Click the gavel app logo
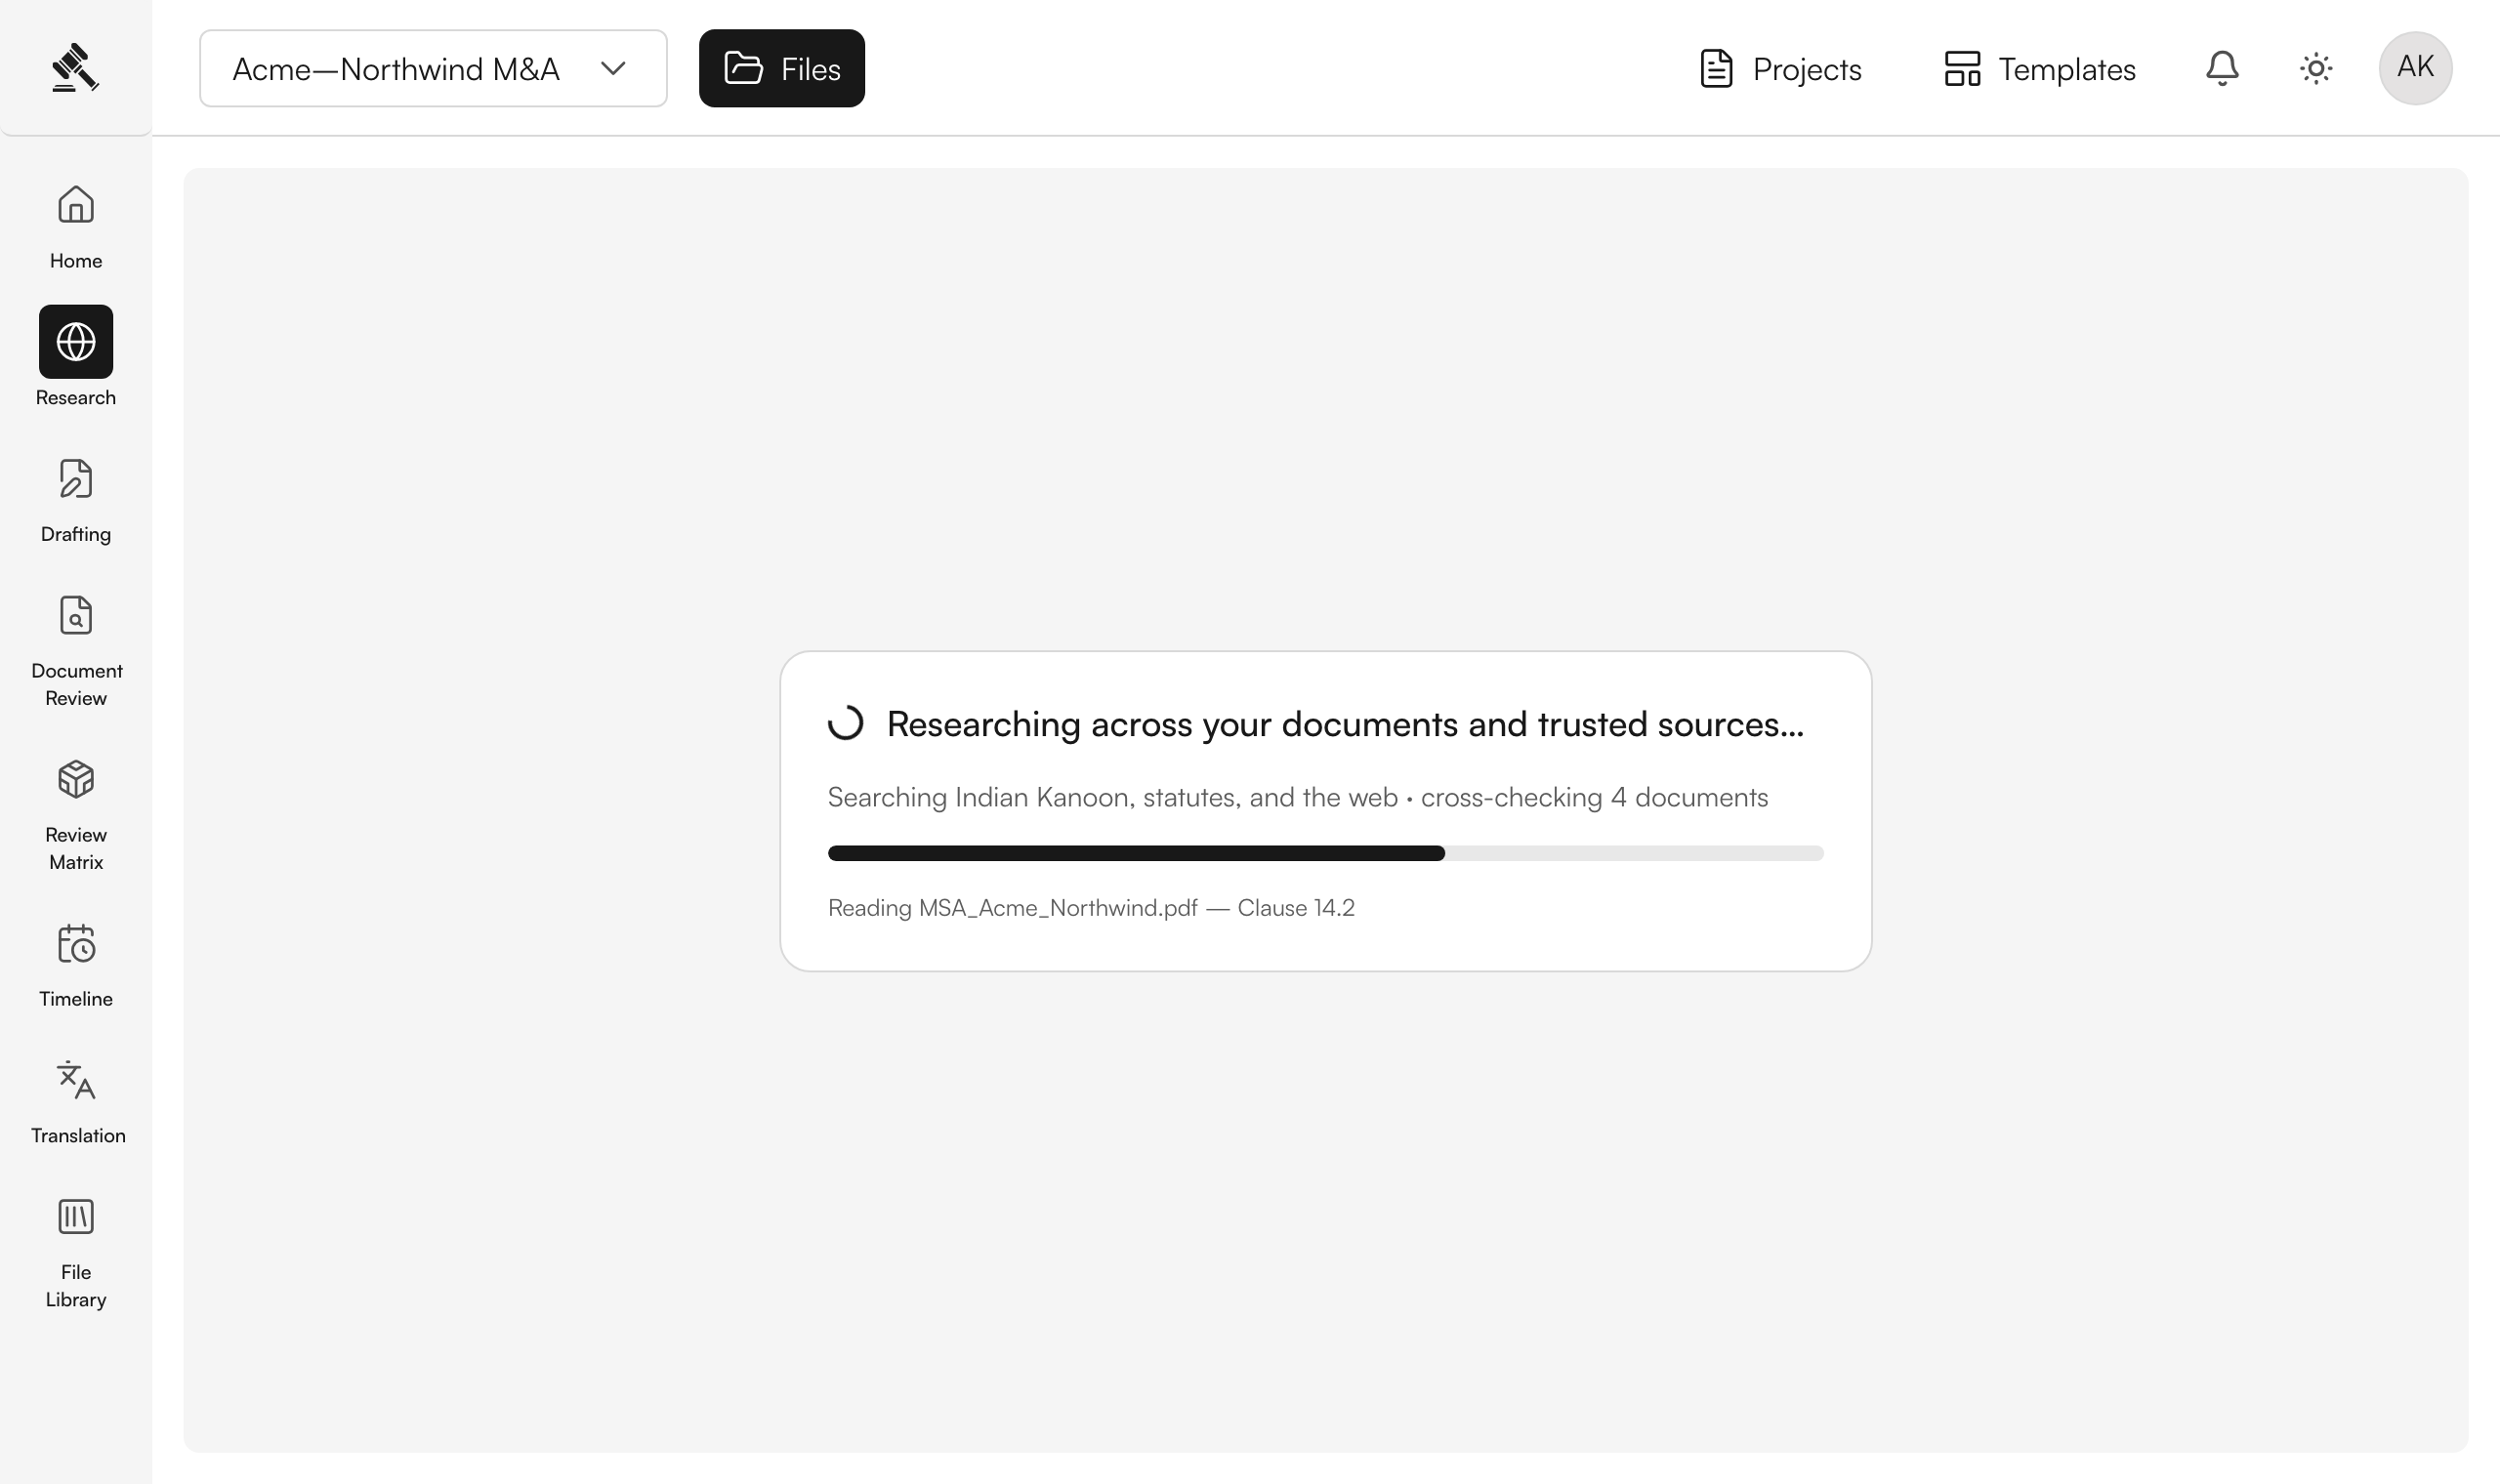The image size is (2500, 1484). pos(76,68)
